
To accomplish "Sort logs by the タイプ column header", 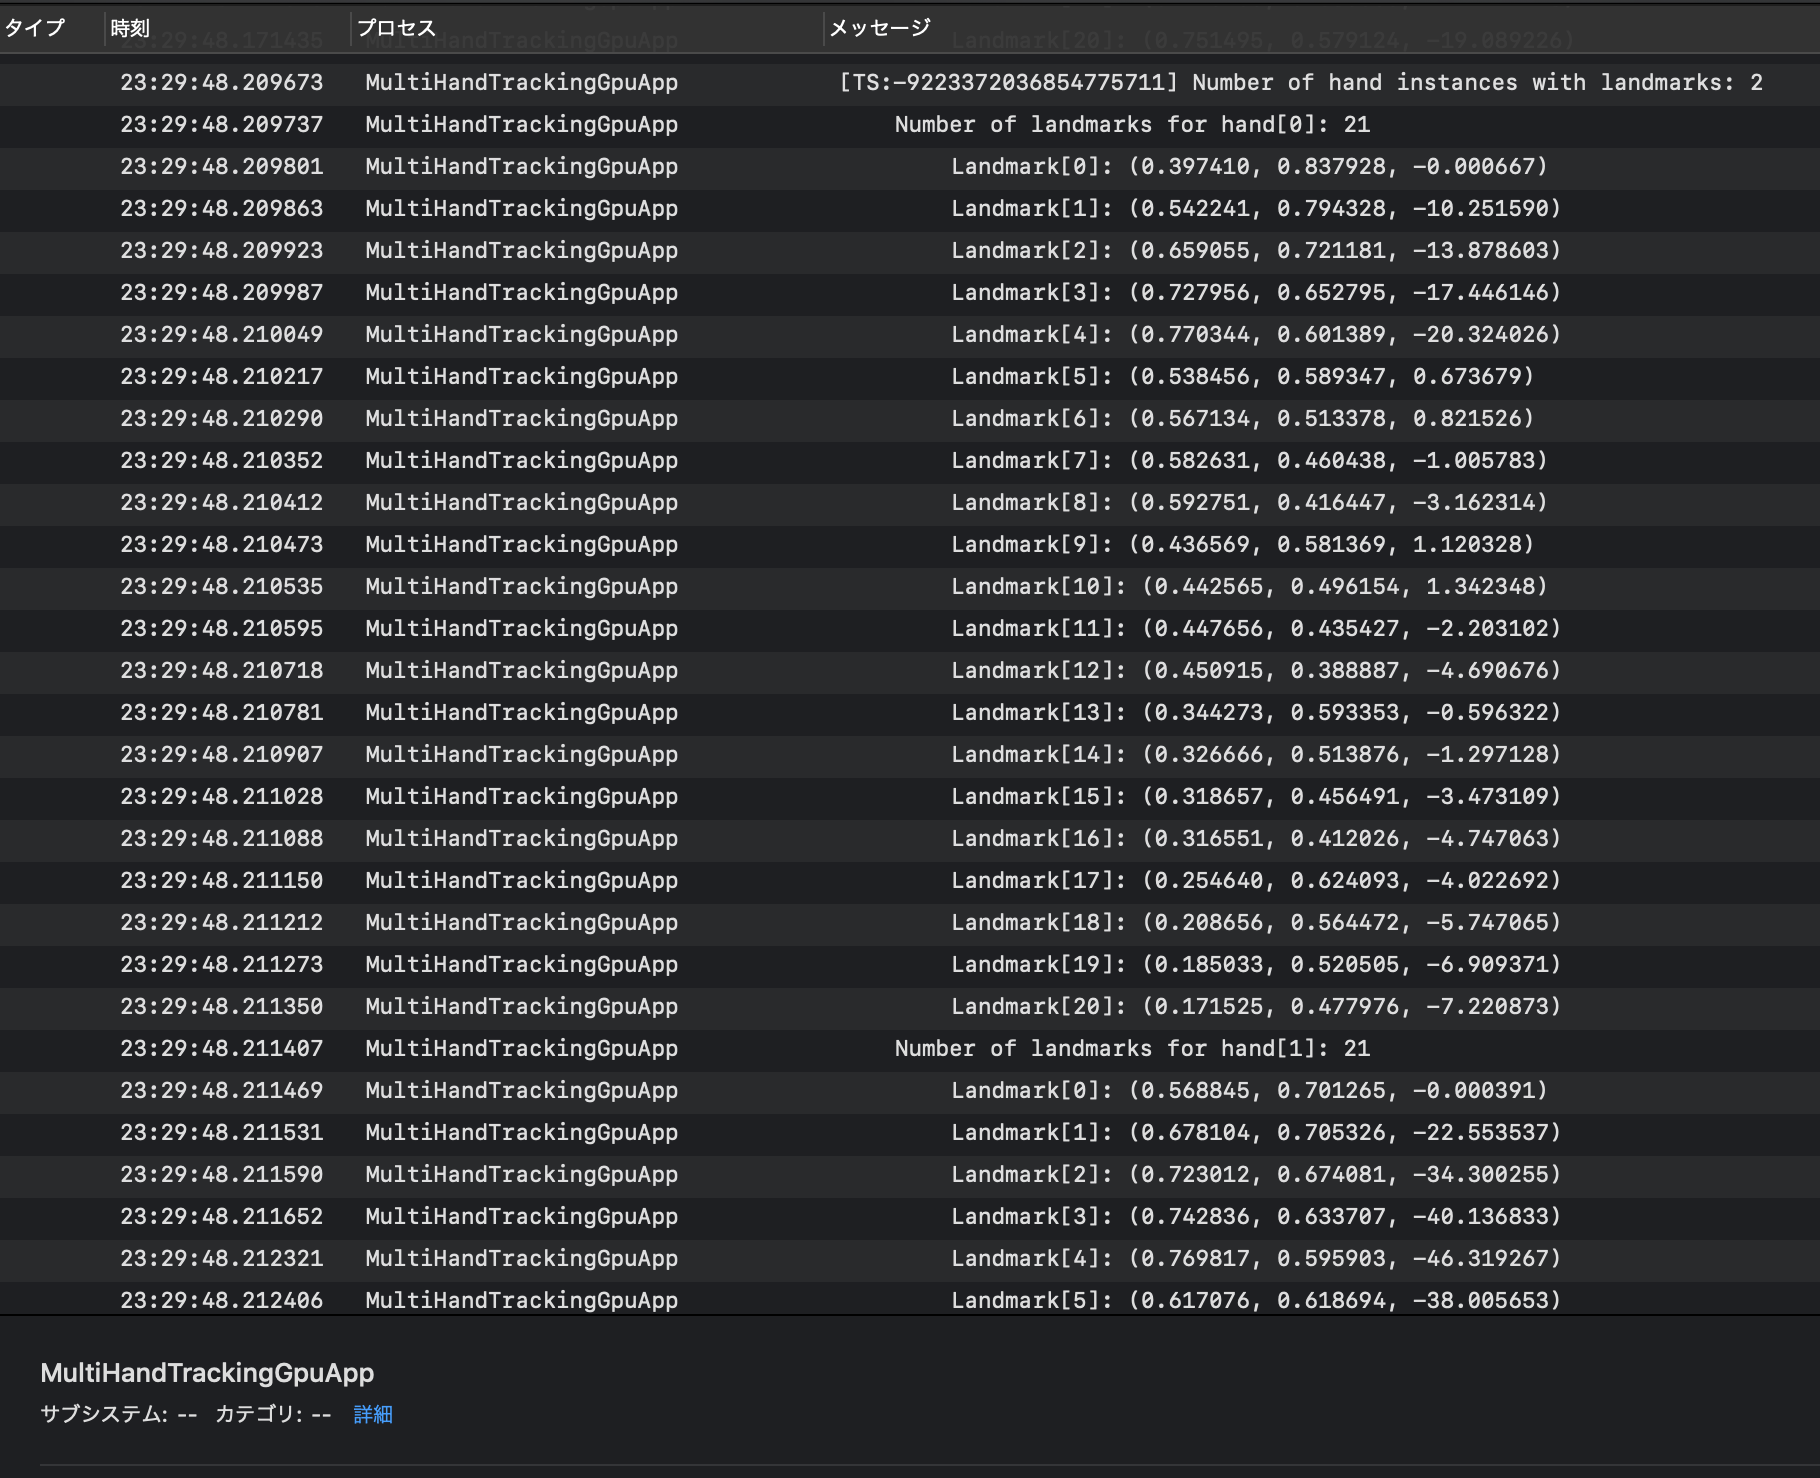I will (35, 28).
